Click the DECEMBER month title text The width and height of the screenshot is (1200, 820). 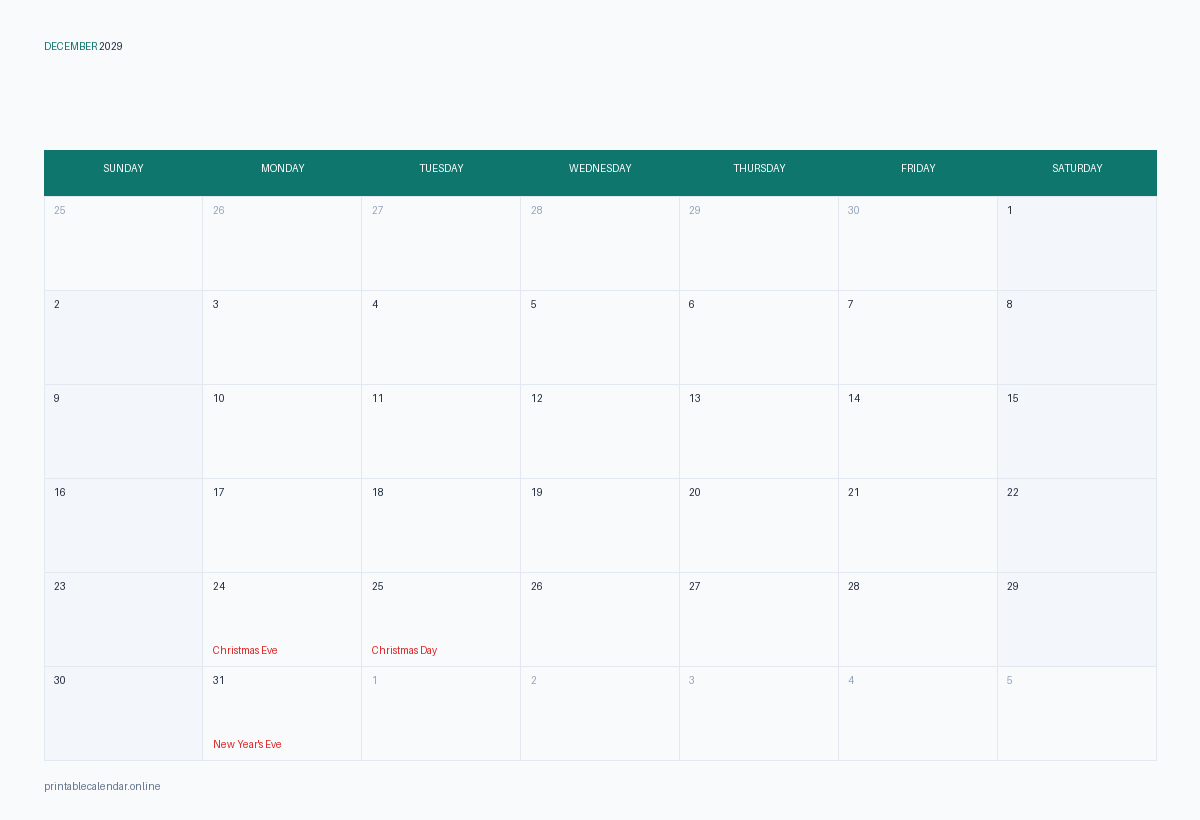pyautogui.click(x=71, y=46)
